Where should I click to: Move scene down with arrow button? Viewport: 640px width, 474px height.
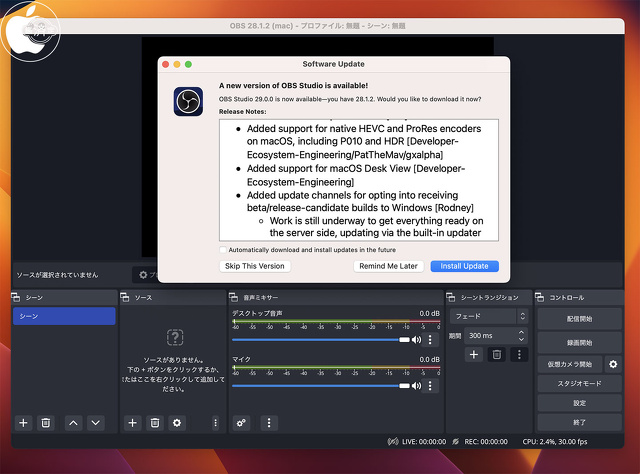(x=96, y=423)
